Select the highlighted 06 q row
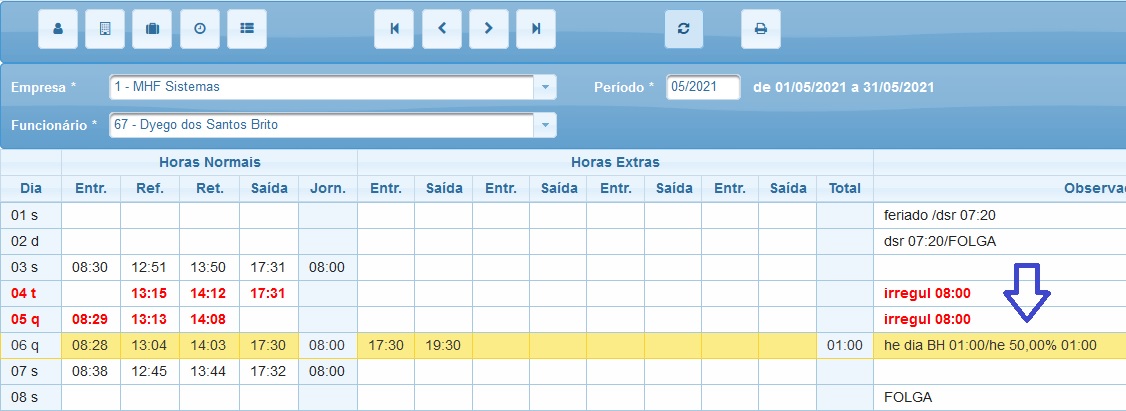The height and width of the screenshot is (411, 1126). pos(563,346)
